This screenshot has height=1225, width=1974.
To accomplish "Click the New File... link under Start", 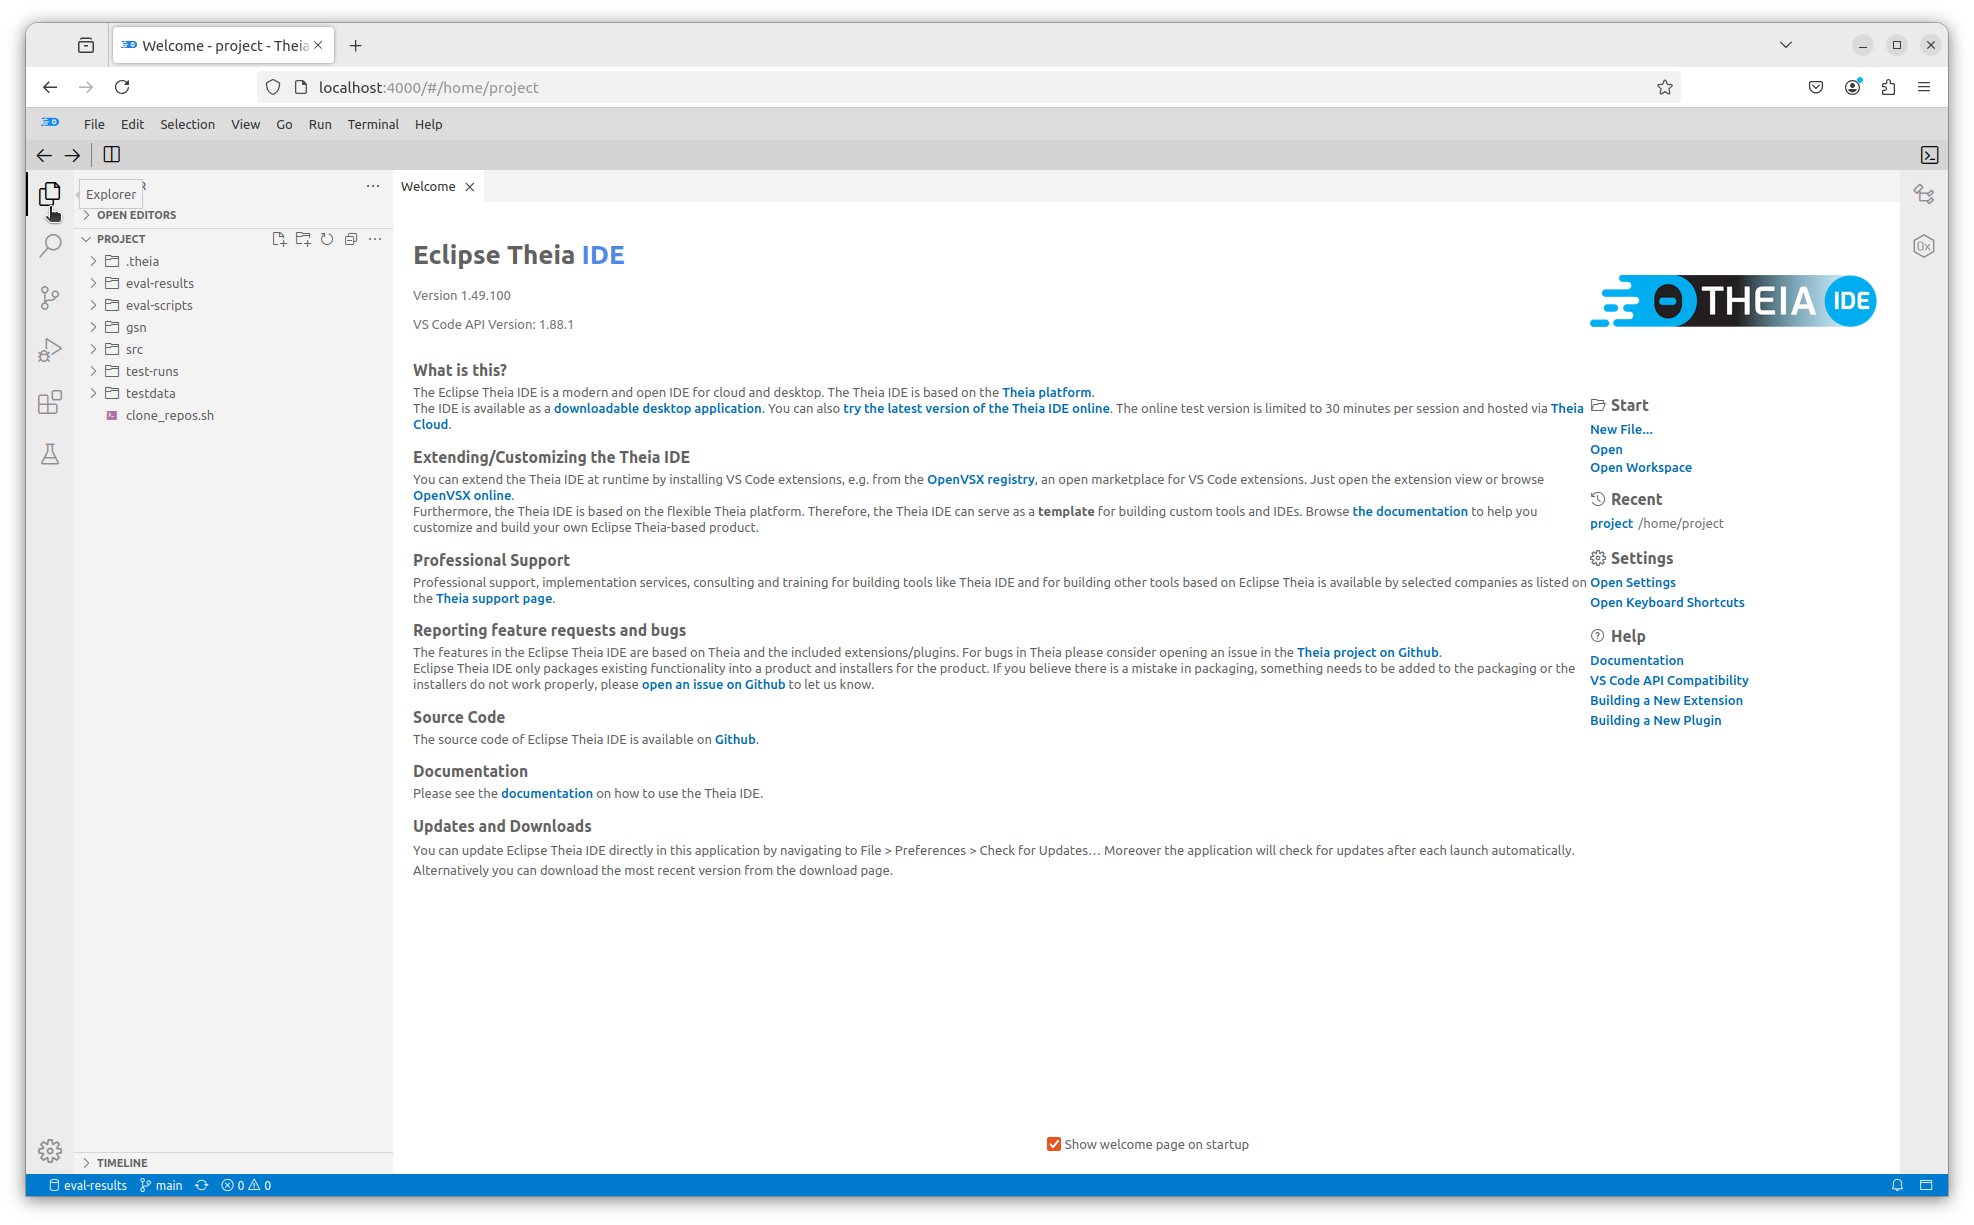I will pyautogui.click(x=1621, y=429).
